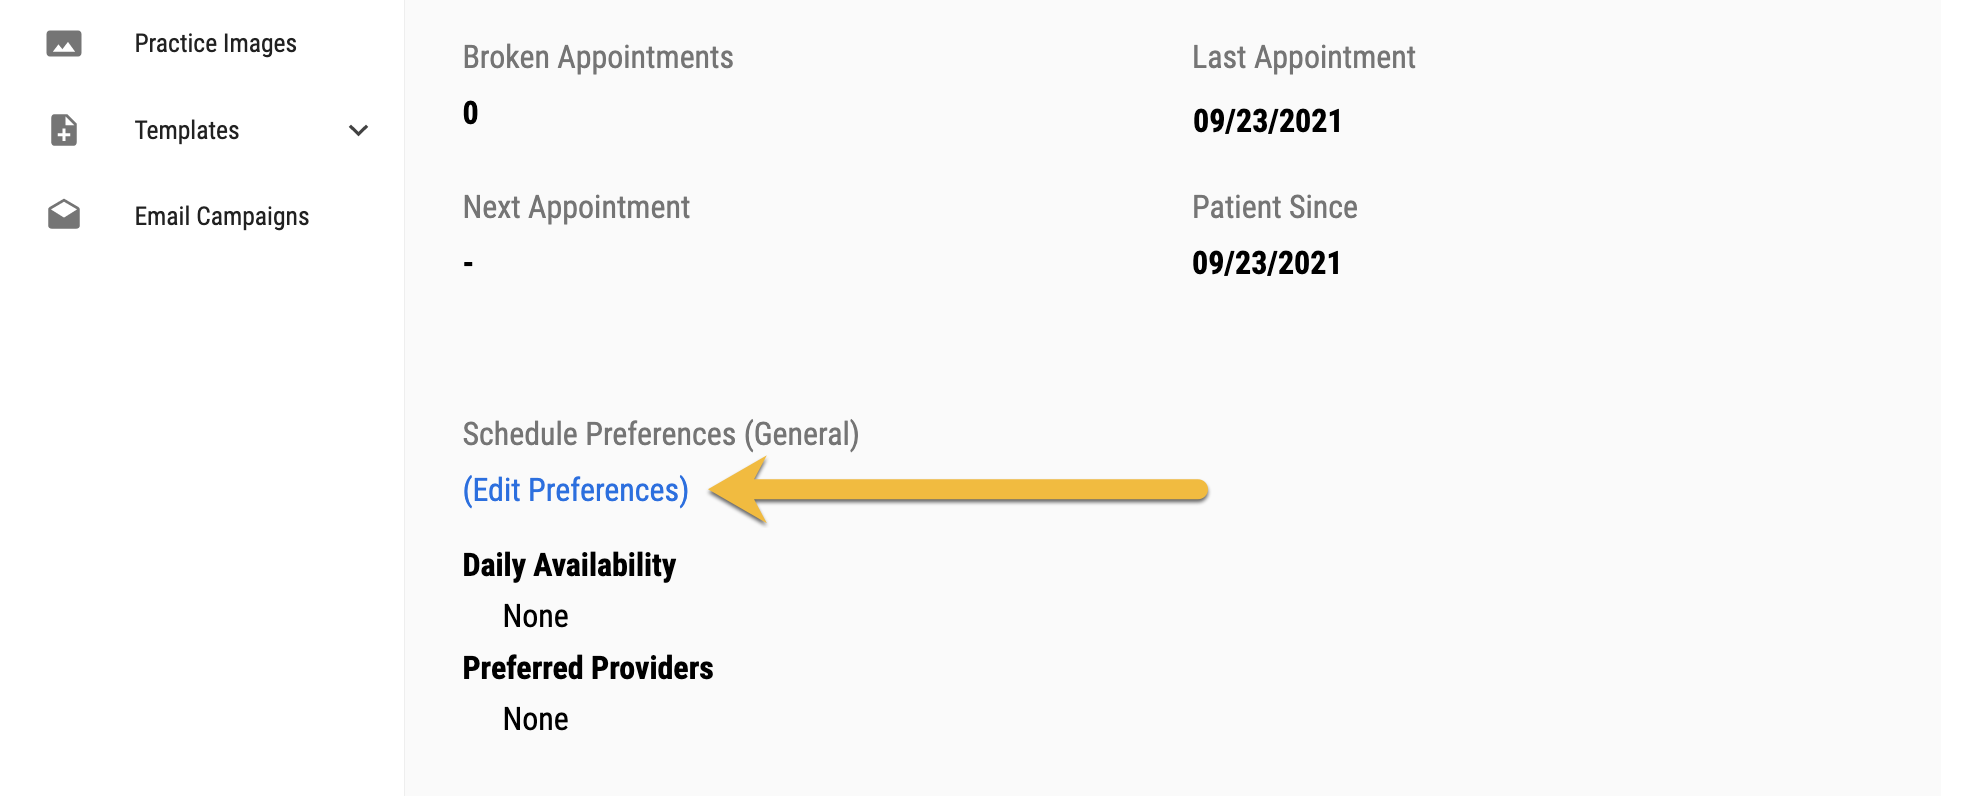Click the Practice Images picture icon
Screen dimensions: 1988x796
point(64,44)
